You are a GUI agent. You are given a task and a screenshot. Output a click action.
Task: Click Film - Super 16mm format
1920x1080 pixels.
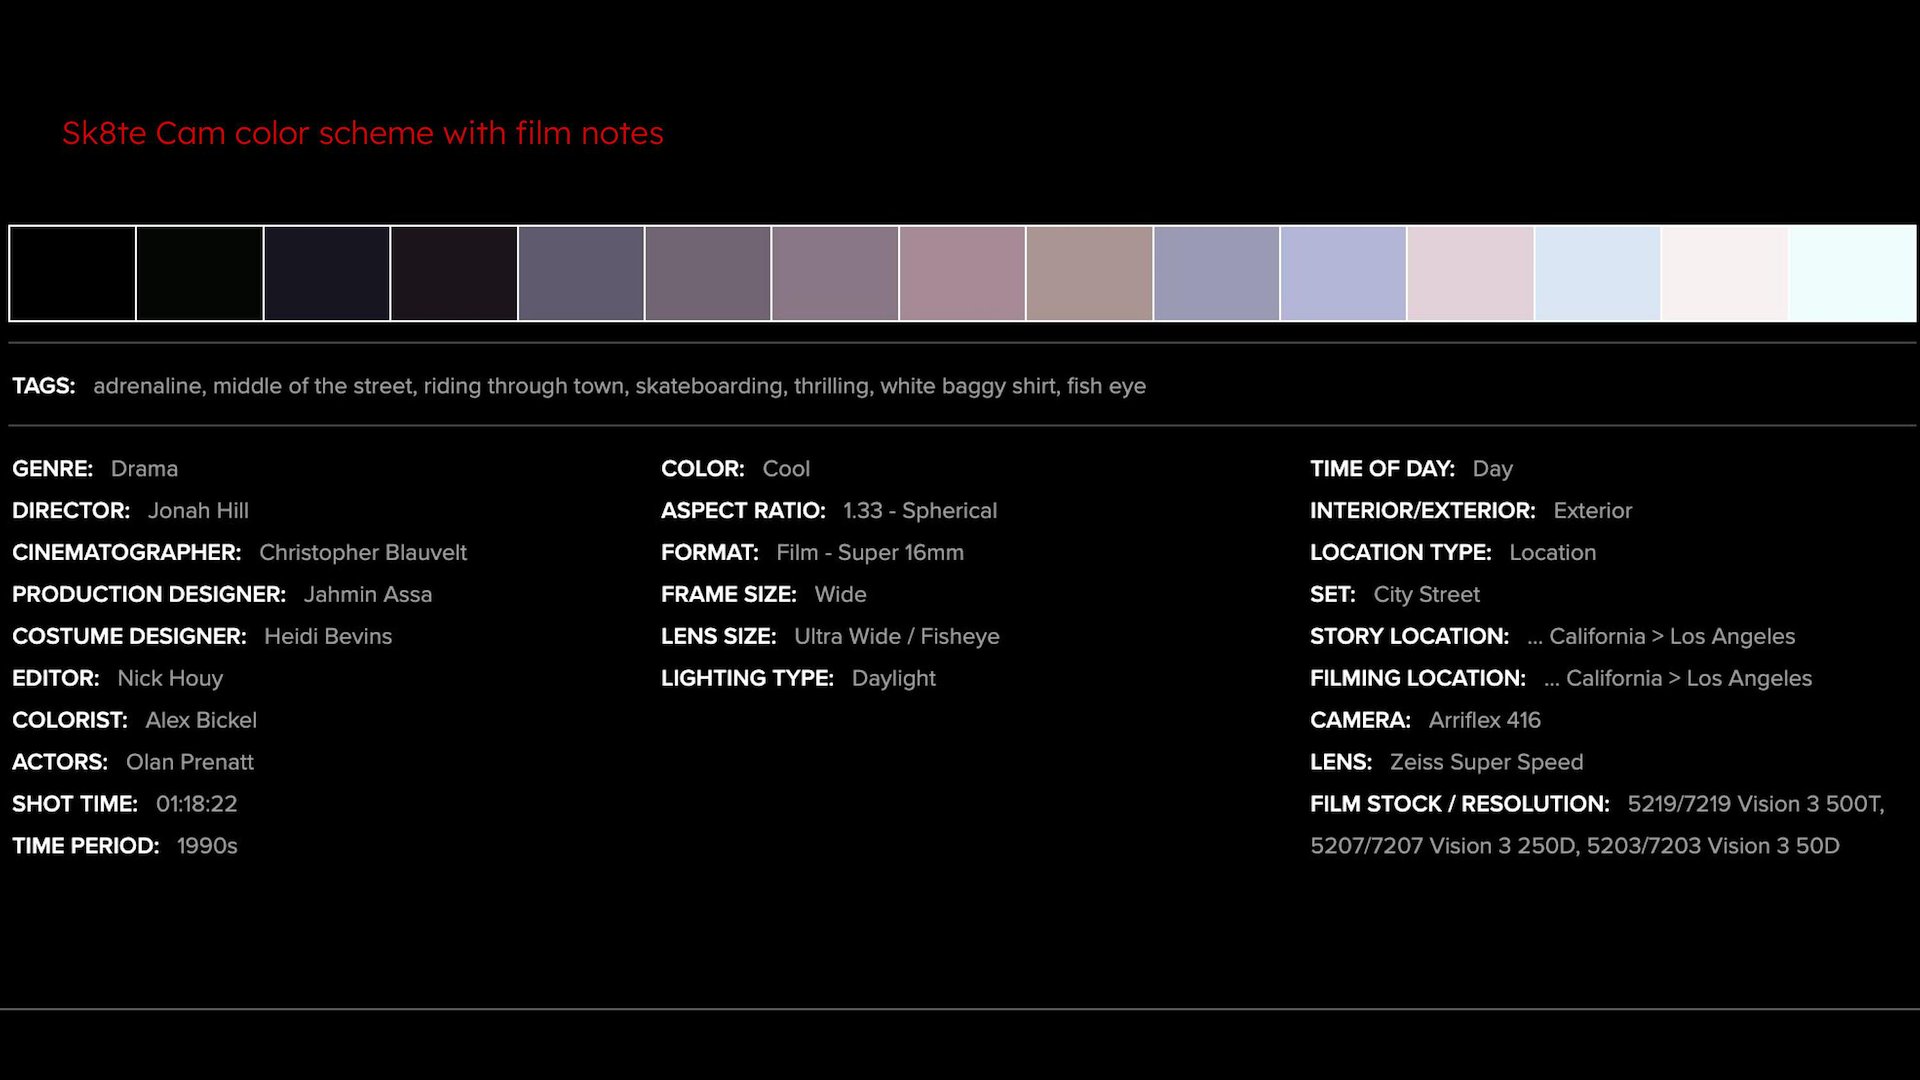(x=869, y=553)
